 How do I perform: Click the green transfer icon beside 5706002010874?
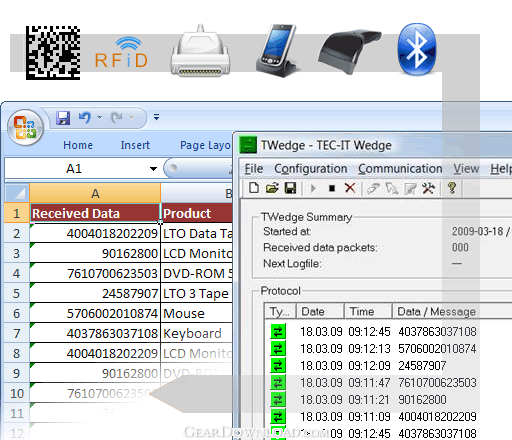pos(278,349)
